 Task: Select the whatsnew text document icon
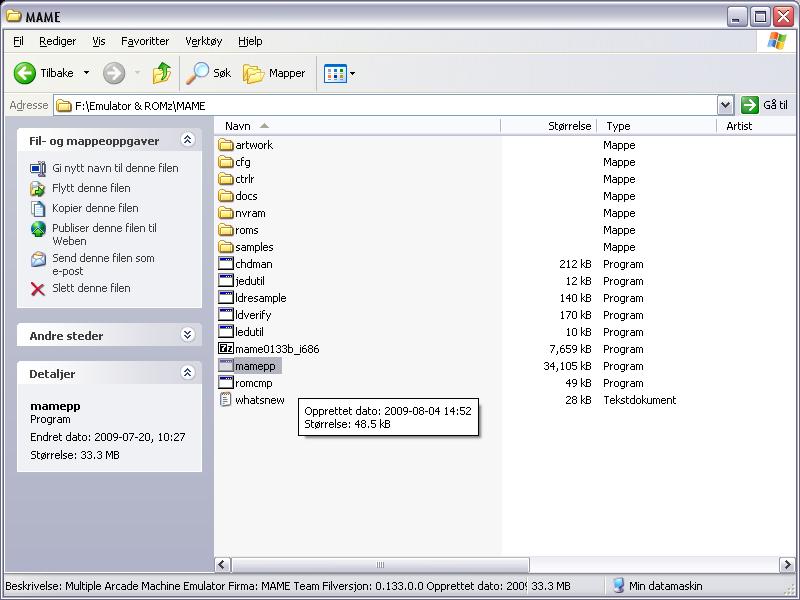tap(226, 399)
